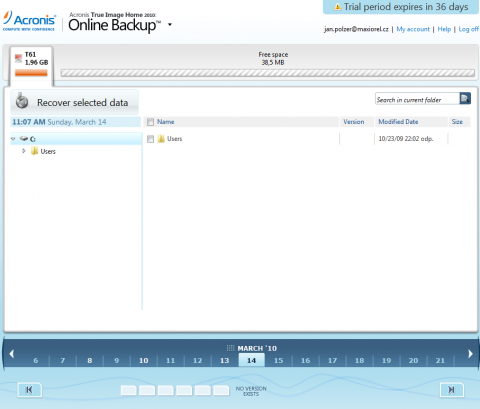Click the email address jan.polzer@maxiorel.cz
Image resolution: width=480 pixels, height=409 pixels.
356,29
